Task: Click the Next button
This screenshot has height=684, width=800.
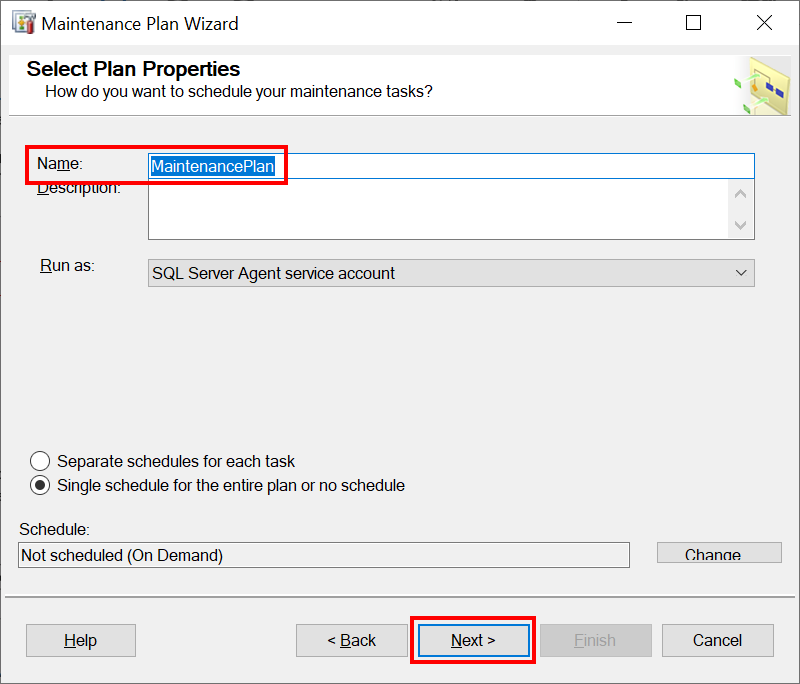Action: (473, 640)
